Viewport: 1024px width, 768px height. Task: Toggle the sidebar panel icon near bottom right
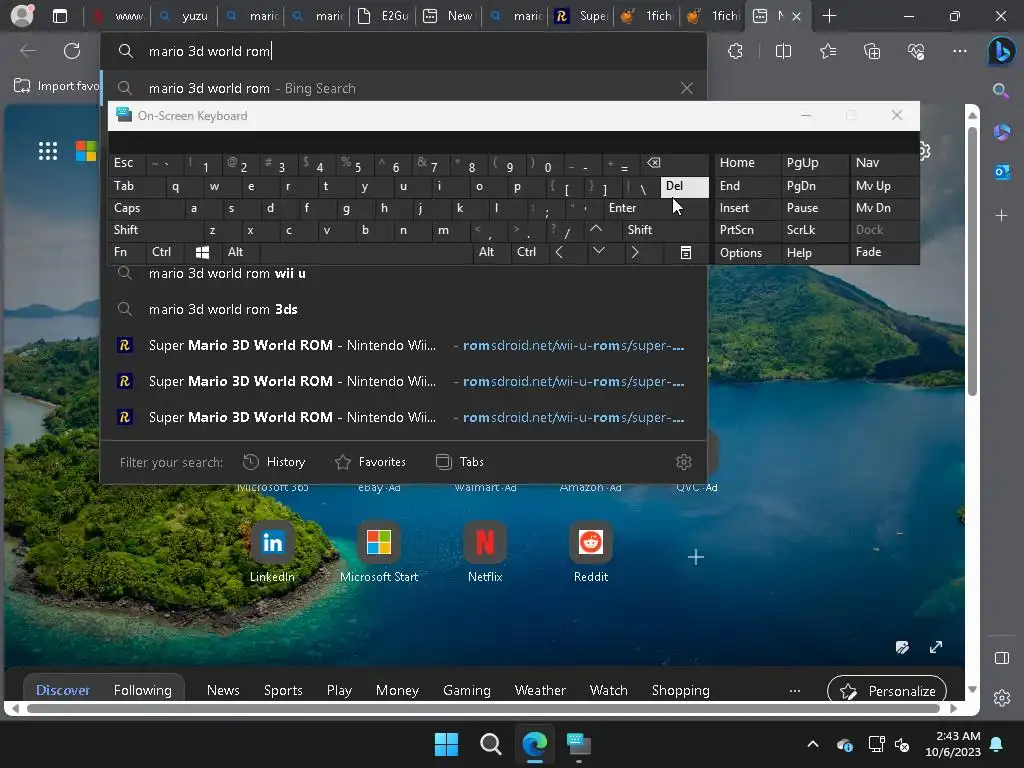tap(1002, 658)
